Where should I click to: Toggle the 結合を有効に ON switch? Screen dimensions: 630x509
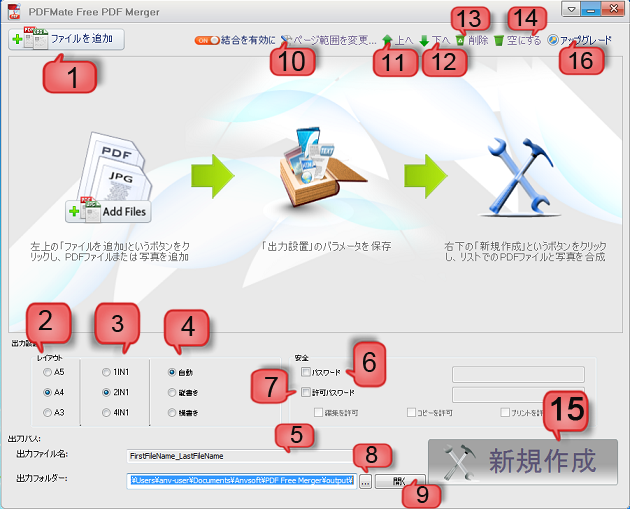click(x=207, y=40)
